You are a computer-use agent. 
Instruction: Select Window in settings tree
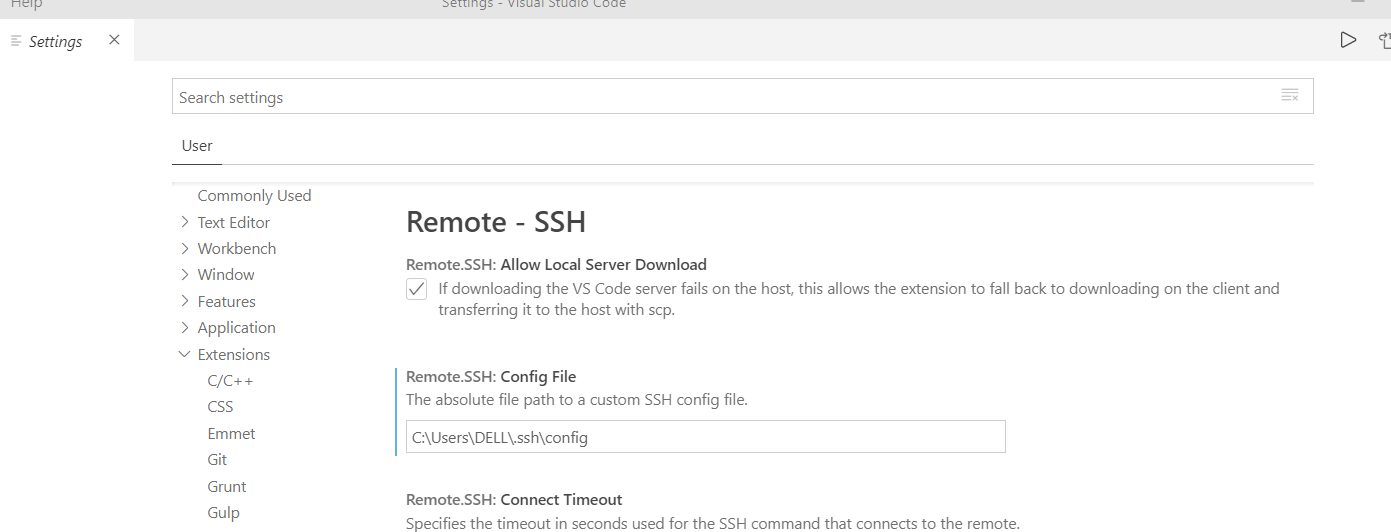click(x=226, y=274)
